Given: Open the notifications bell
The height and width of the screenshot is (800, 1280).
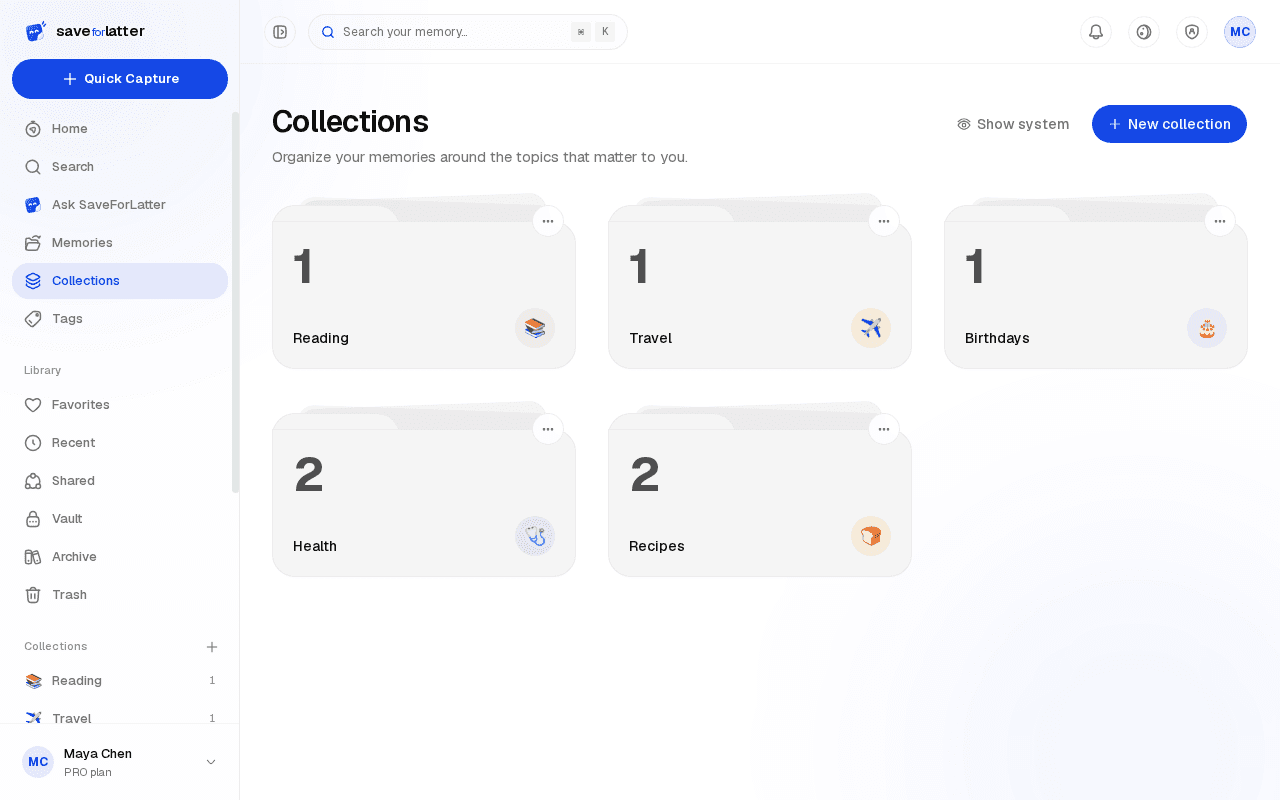Looking at the screenshot, I should (1096, 32).
